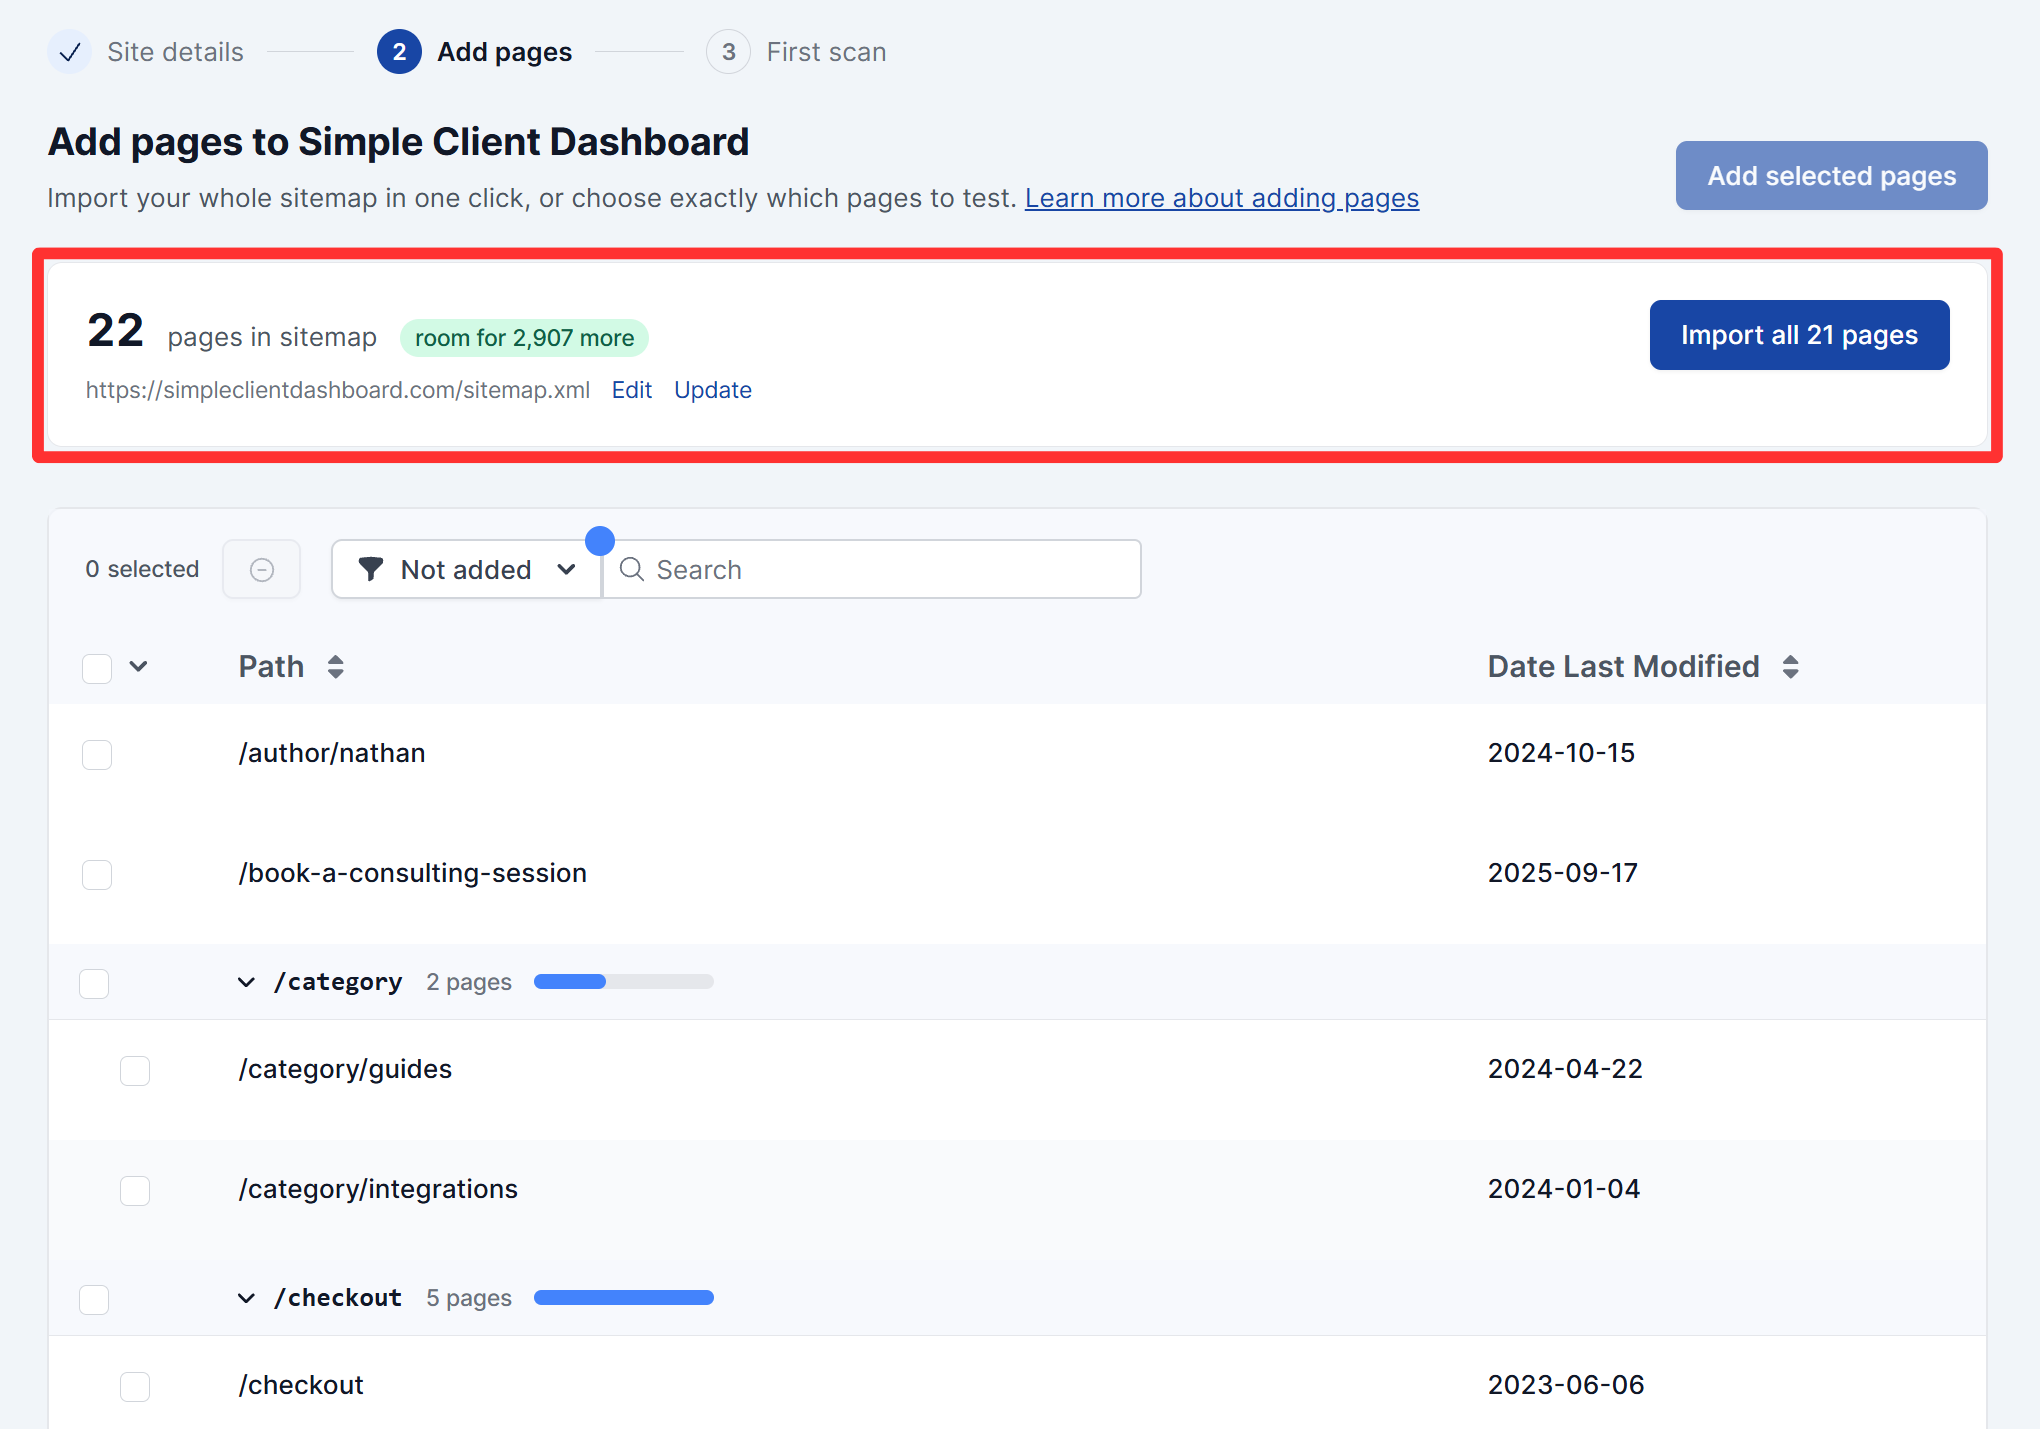
Task: Click the deselect minus icon button
Action: point(262,569)
